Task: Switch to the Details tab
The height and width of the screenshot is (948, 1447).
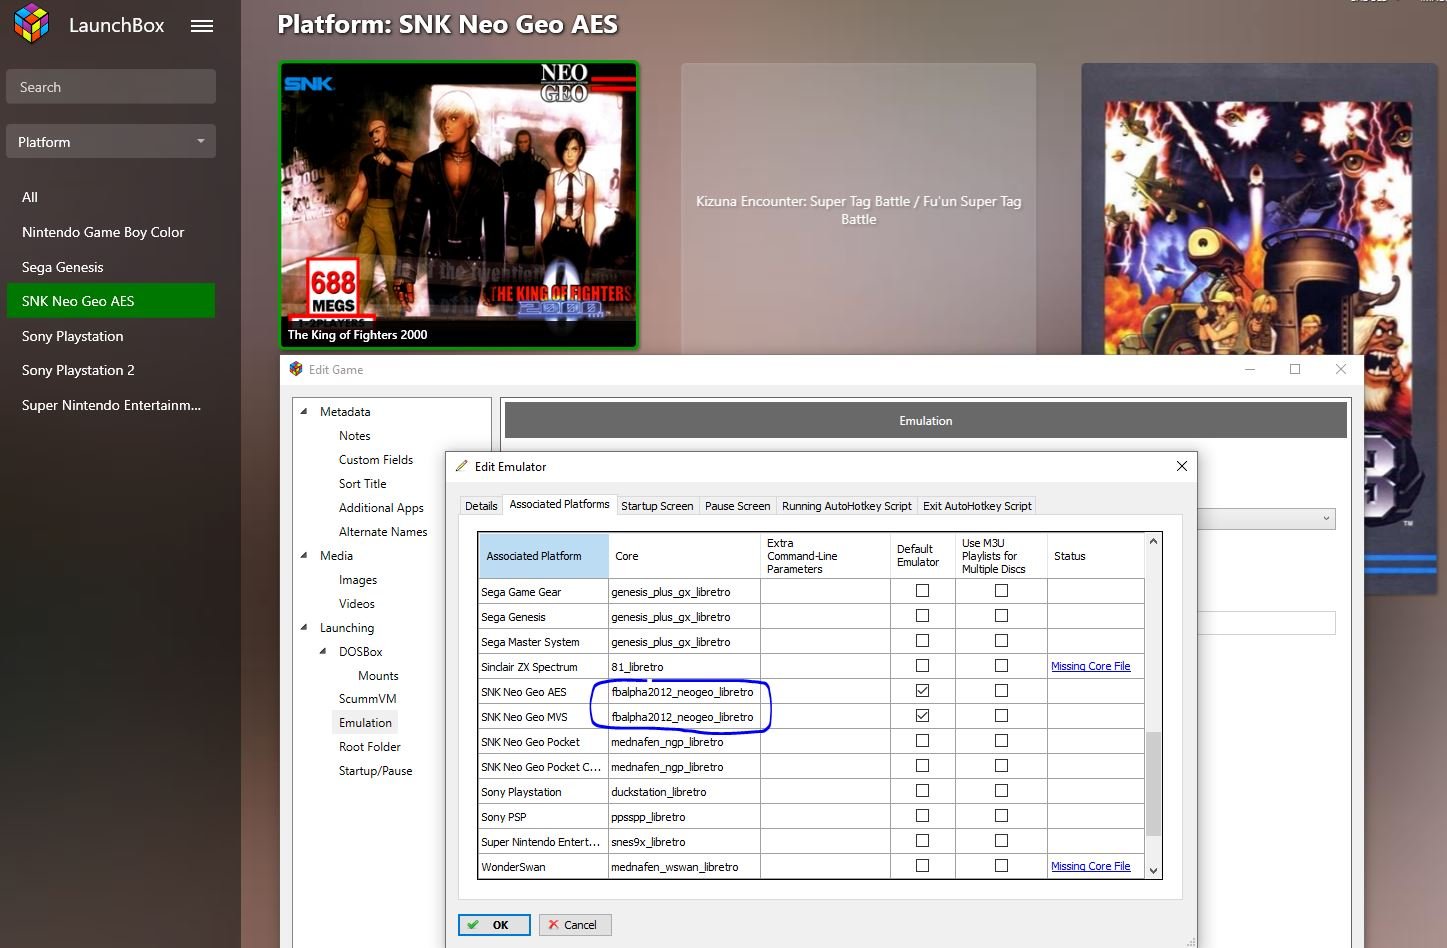Action: click(x=481, y=506)
